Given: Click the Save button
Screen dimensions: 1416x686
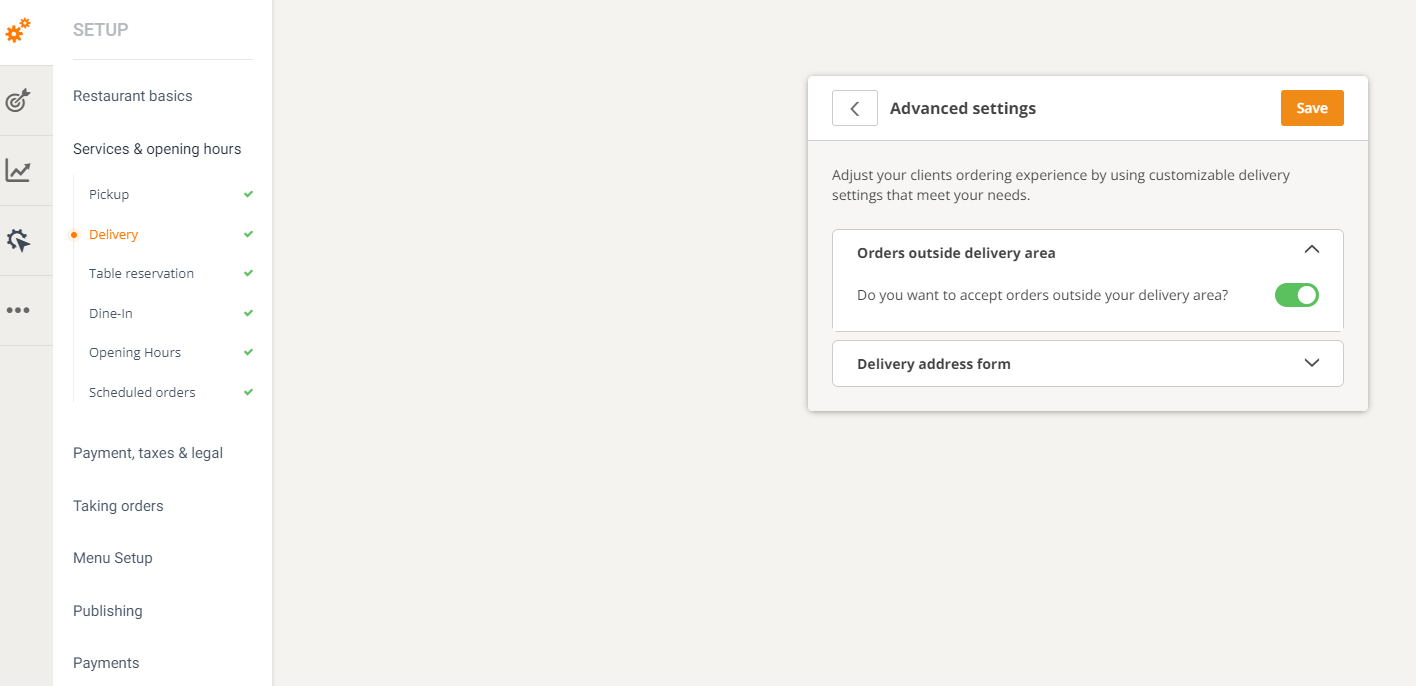Looking at the screenshot, I should point(1311,107).
